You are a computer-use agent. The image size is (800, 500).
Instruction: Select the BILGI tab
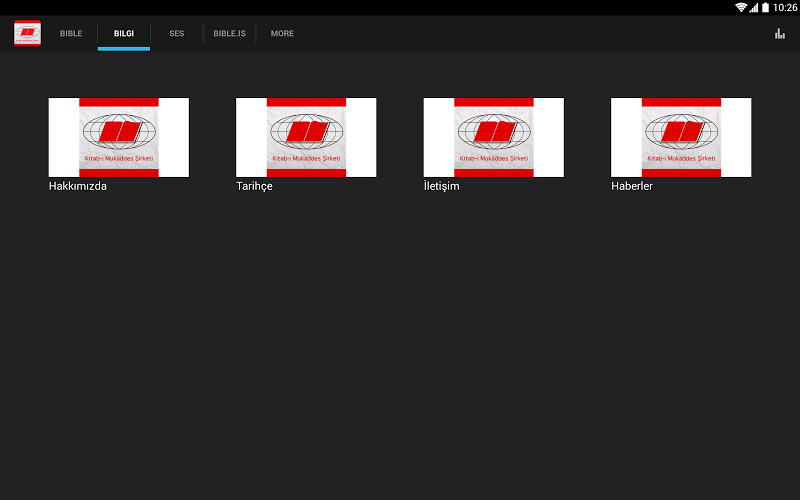[x=124, y=34]
